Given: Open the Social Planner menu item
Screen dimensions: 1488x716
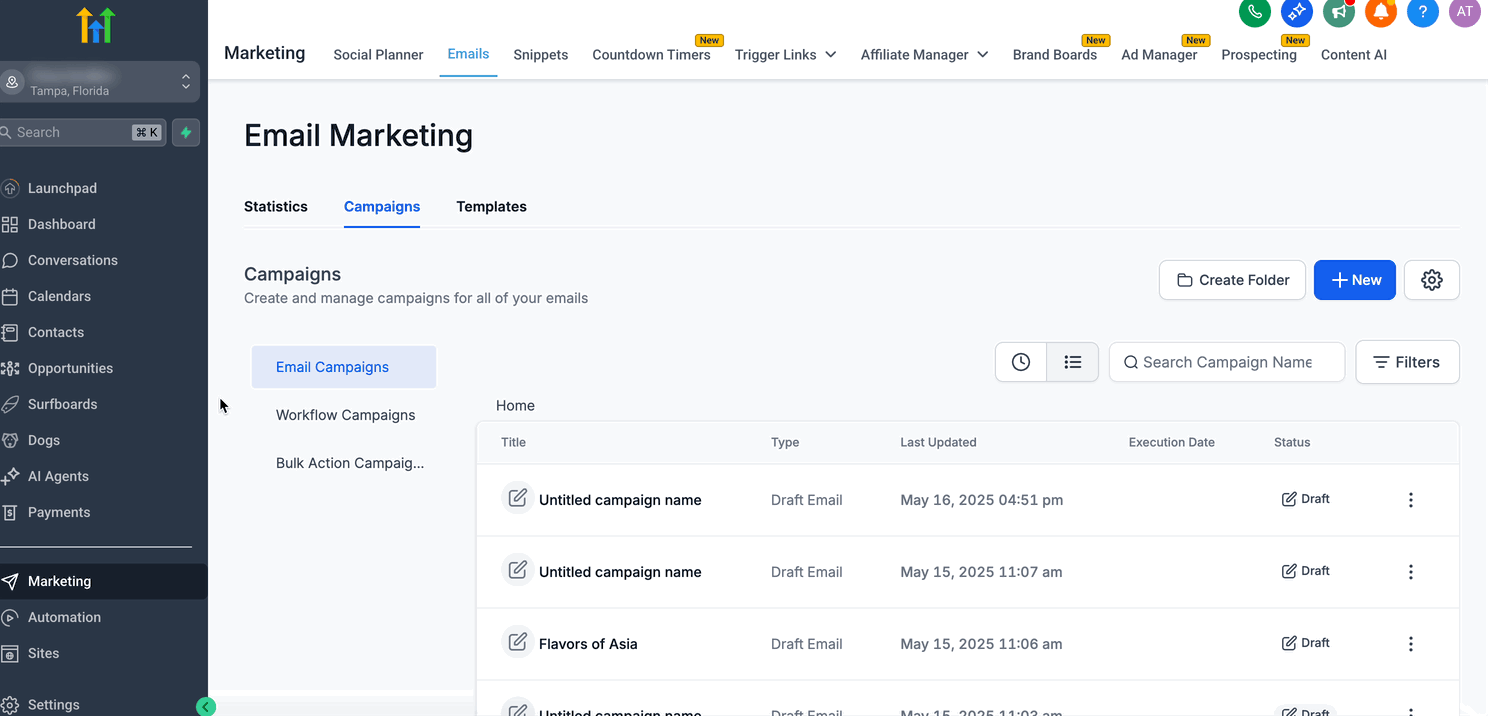Looking at the screenshot, I should [x=378, y=55].
